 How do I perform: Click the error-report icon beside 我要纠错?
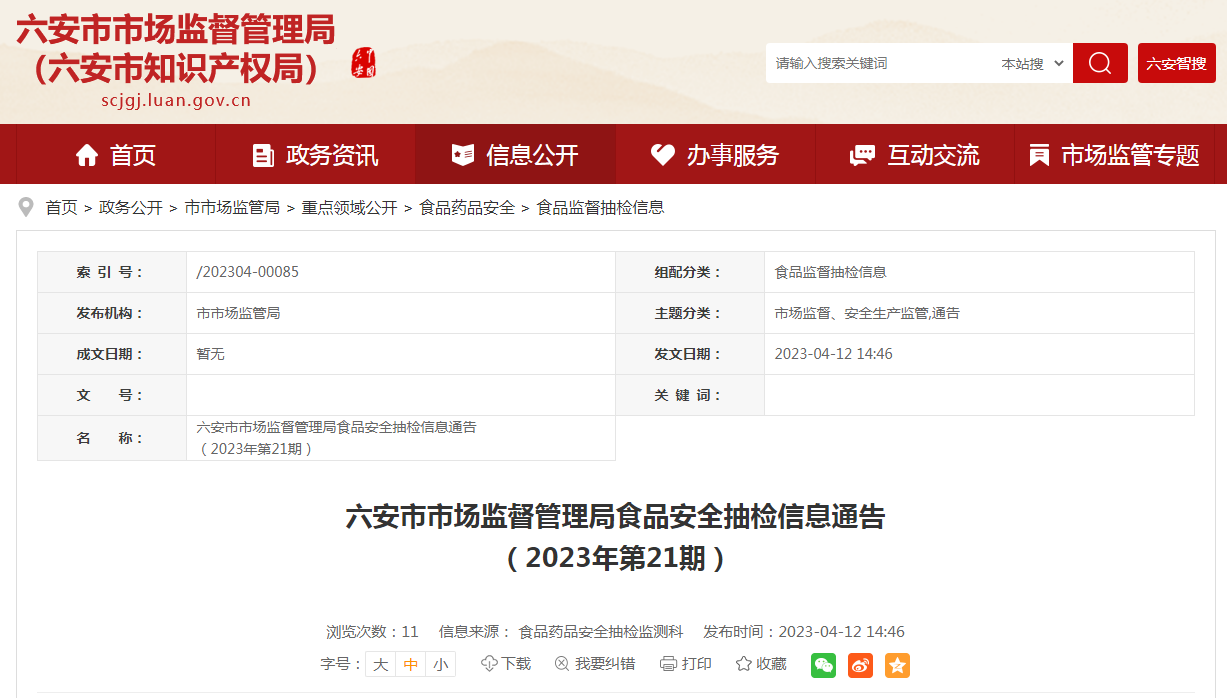click(x=562, y=664)
